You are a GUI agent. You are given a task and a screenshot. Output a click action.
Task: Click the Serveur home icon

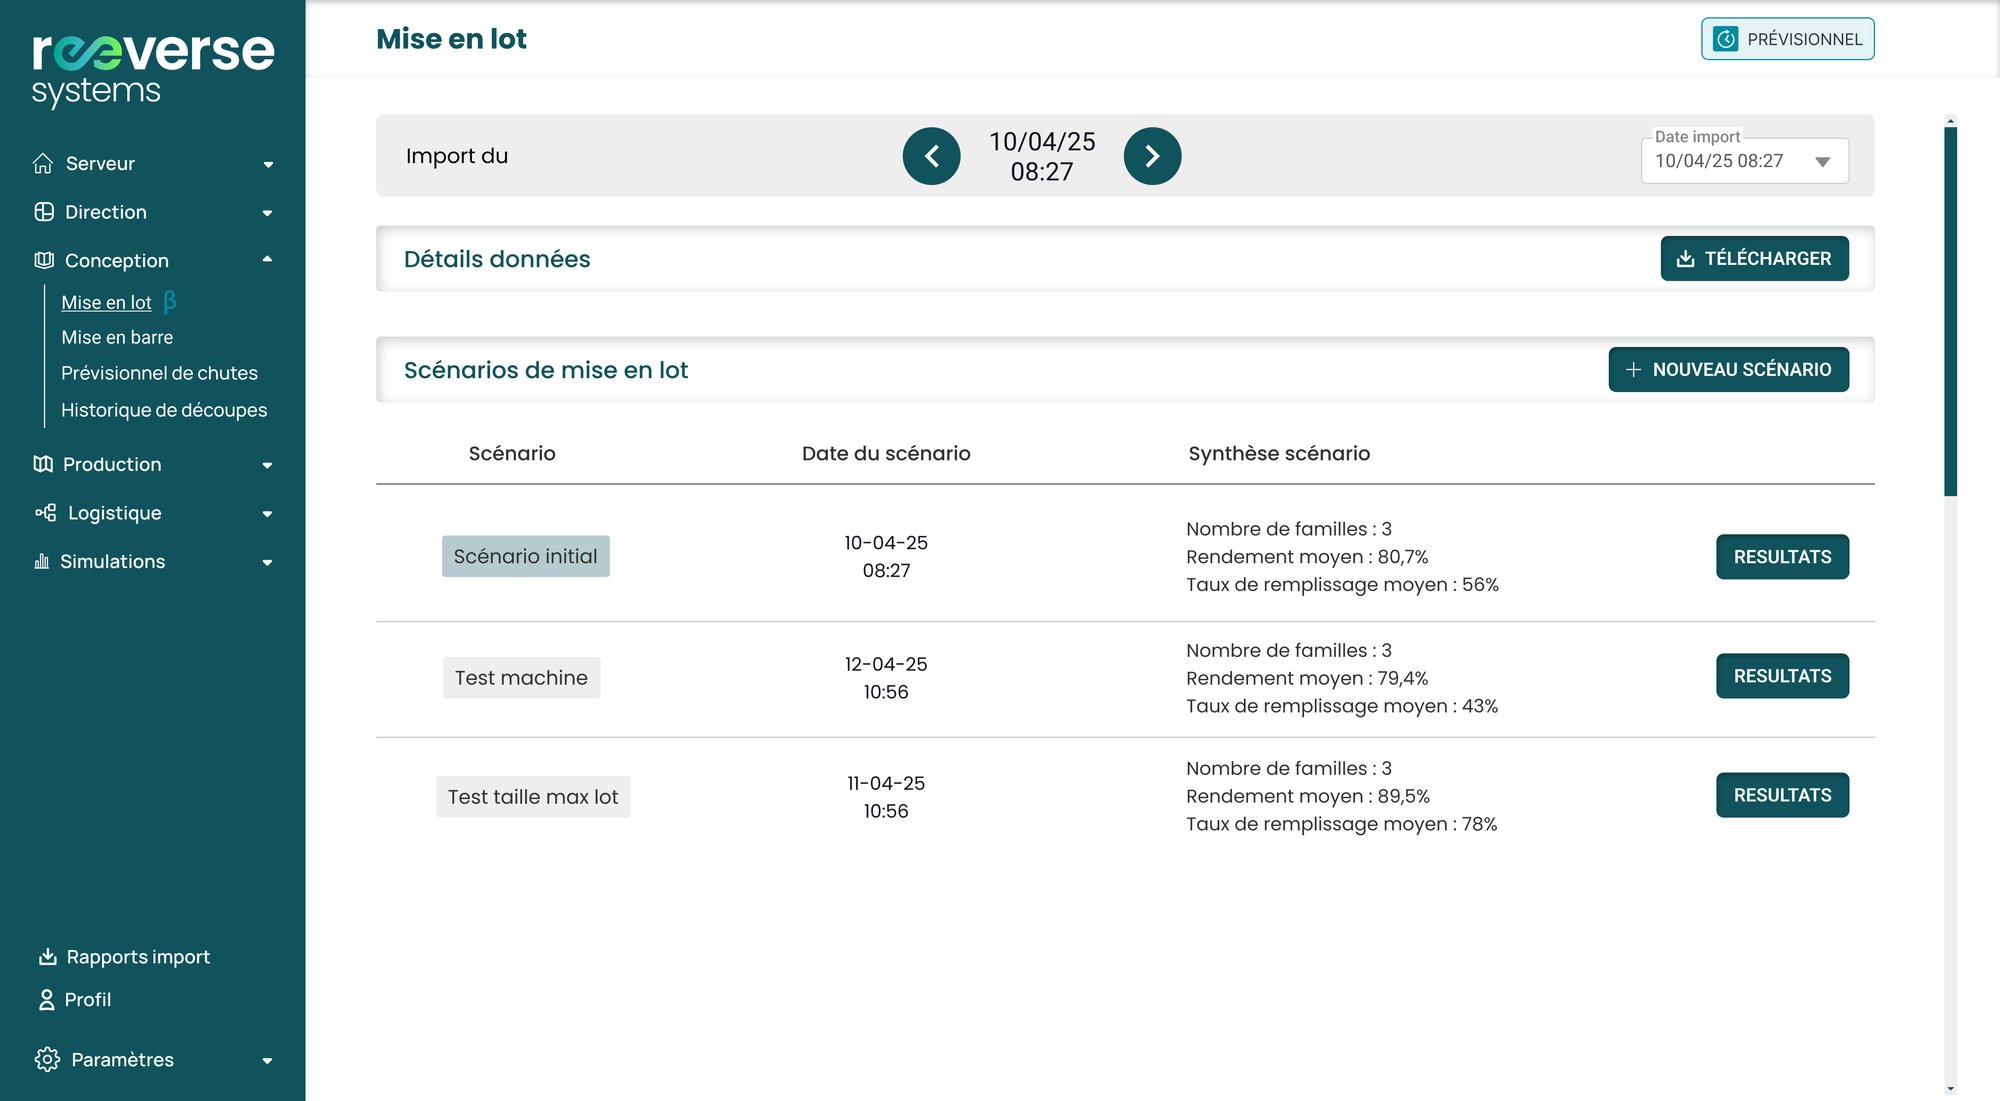[42, 163]
